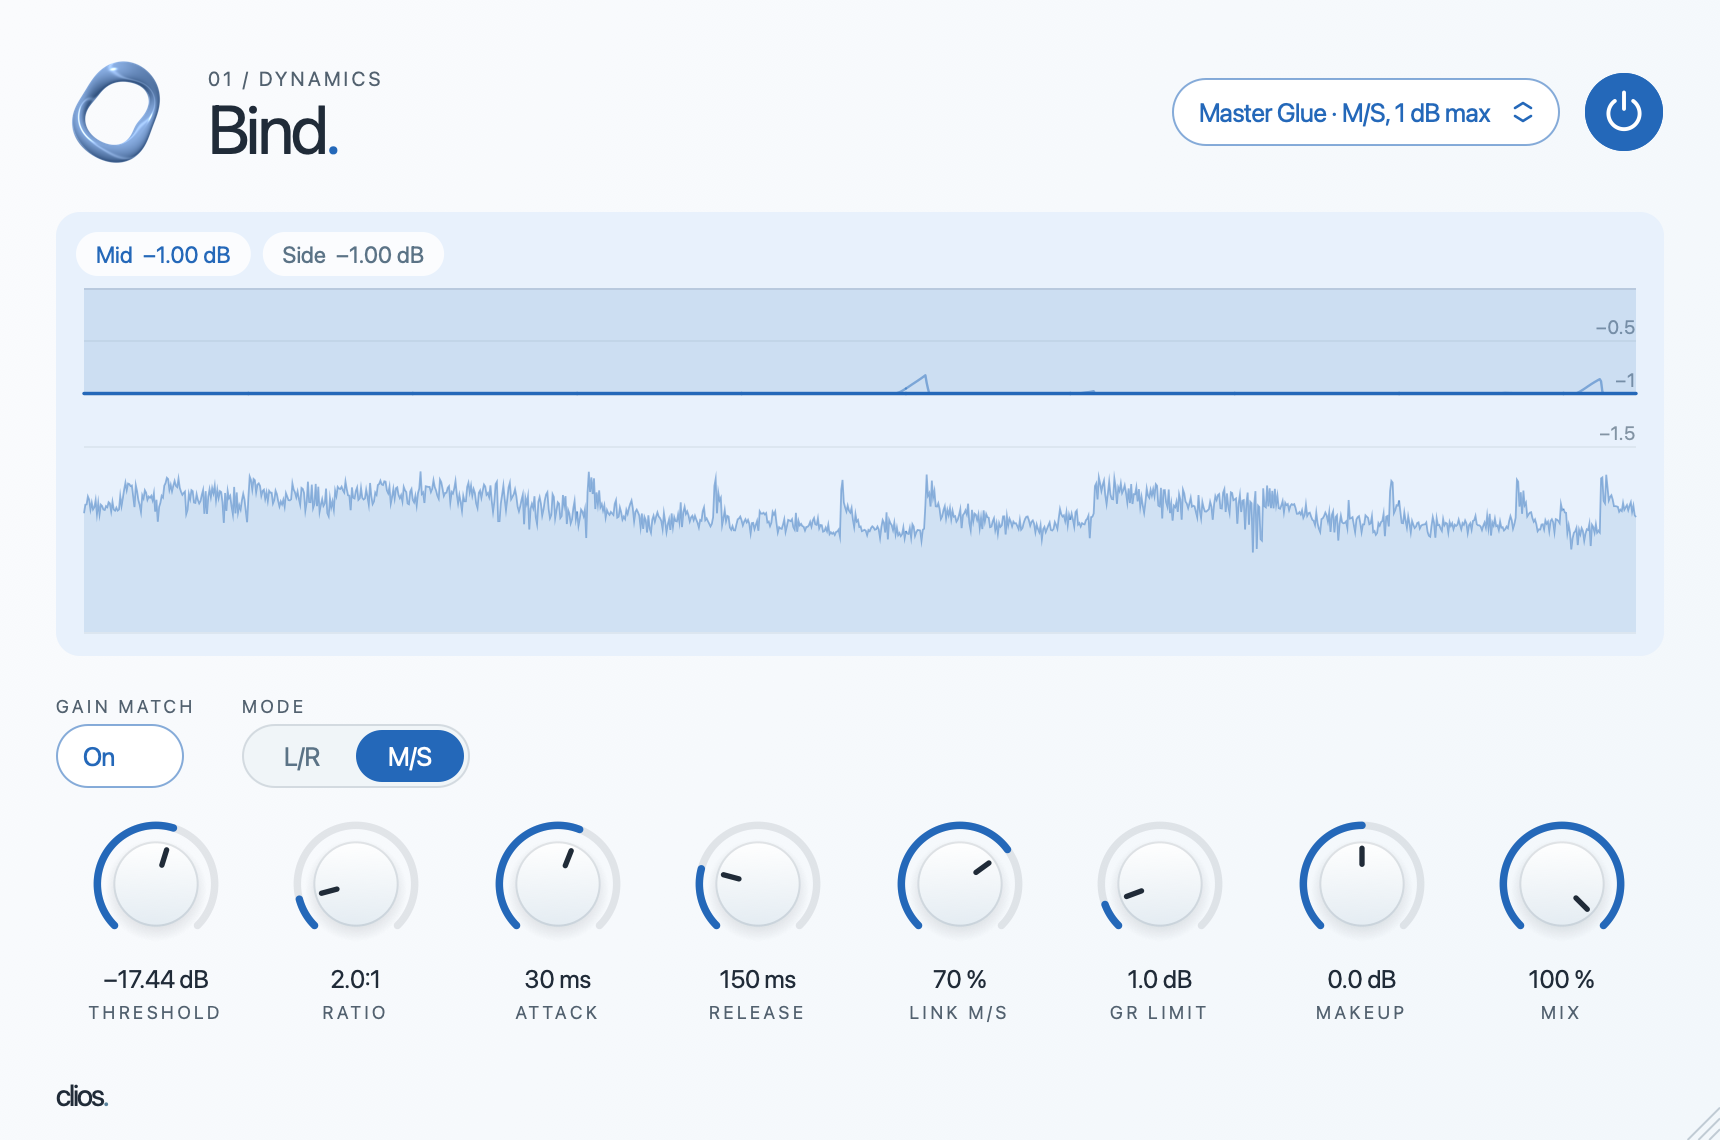Select the Mid −1.00 dB tab
Image resolution: width=1720 pixels, height=1140 pixels.
click(x=163, y=255)
